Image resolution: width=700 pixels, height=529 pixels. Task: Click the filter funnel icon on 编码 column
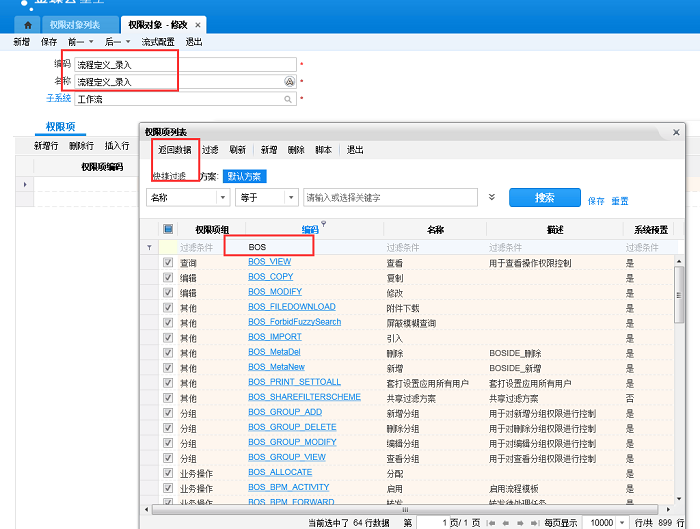pos(323,224)
